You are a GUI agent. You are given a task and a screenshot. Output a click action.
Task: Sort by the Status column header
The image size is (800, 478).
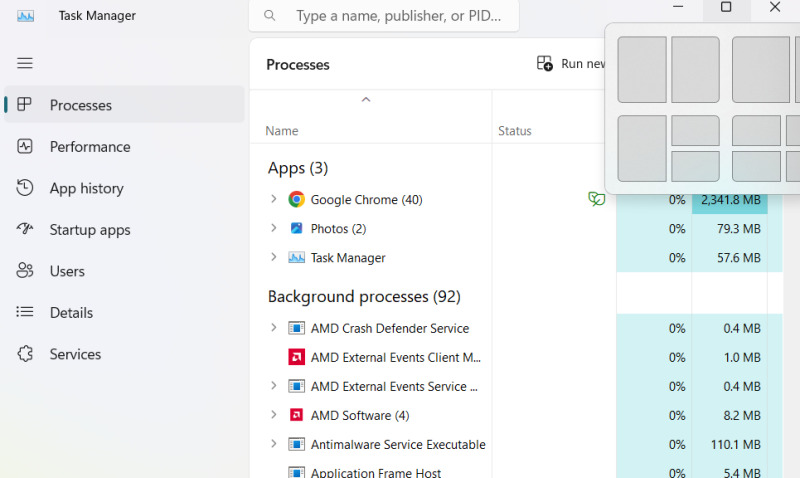click(515, 131)
